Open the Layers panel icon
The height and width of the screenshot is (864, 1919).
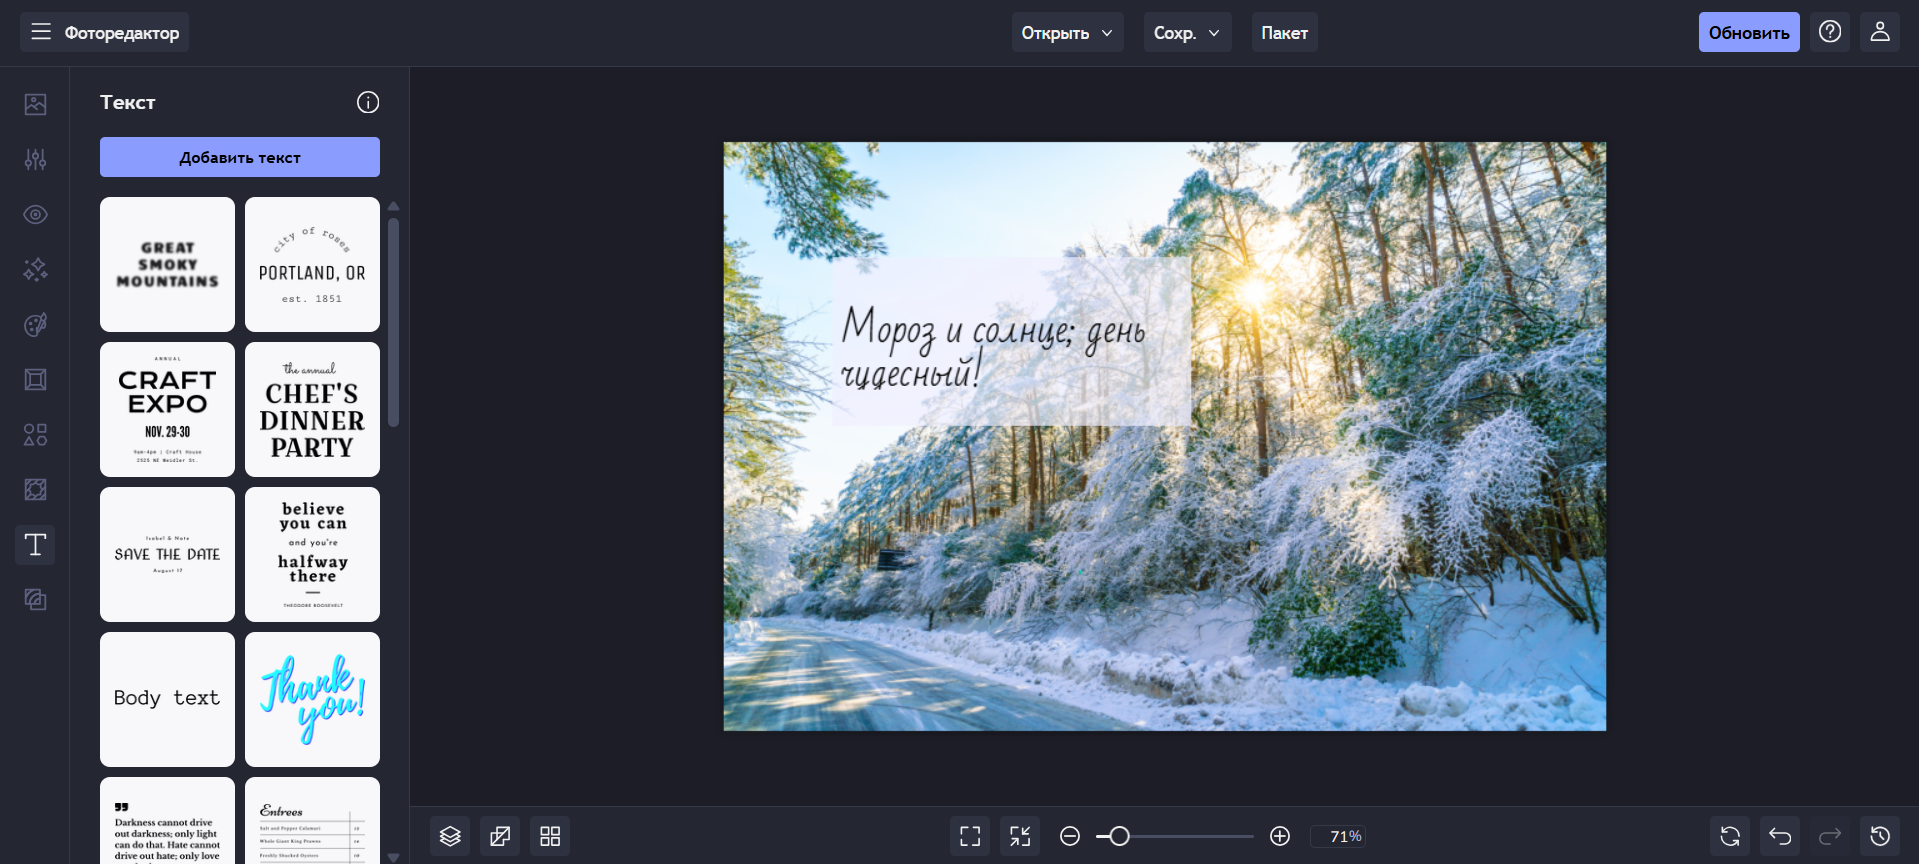[x=450, y=836]
